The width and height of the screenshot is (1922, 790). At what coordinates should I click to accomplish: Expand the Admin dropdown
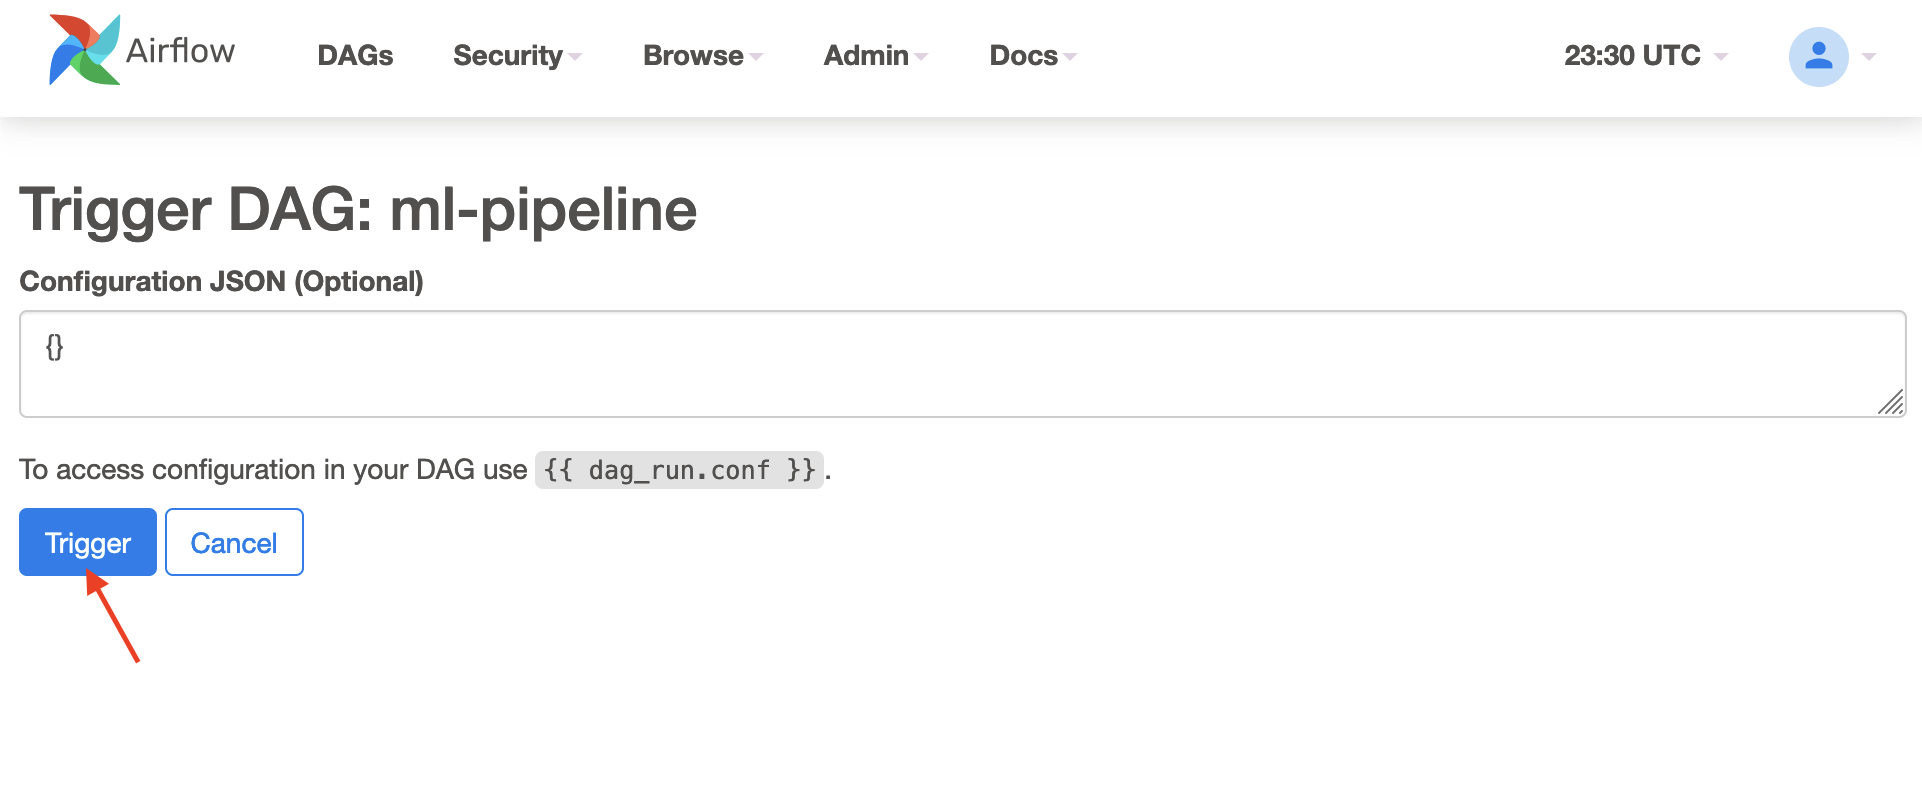(x=876, y=56)
